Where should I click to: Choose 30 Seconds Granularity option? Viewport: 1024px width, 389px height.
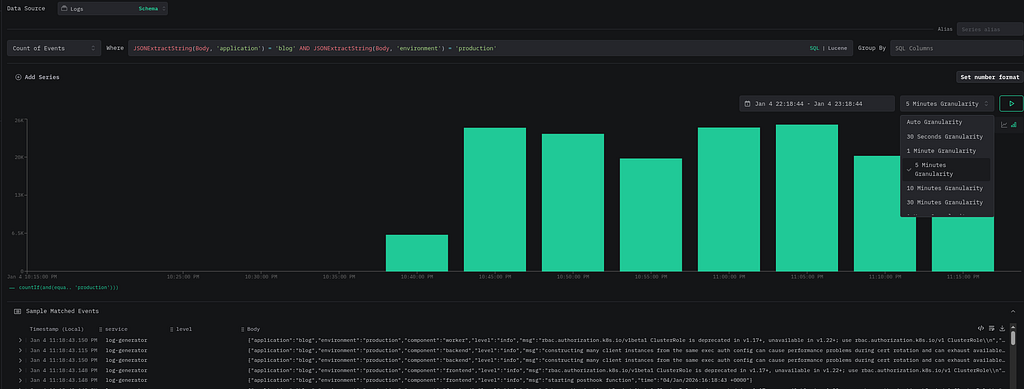(947, 137)
